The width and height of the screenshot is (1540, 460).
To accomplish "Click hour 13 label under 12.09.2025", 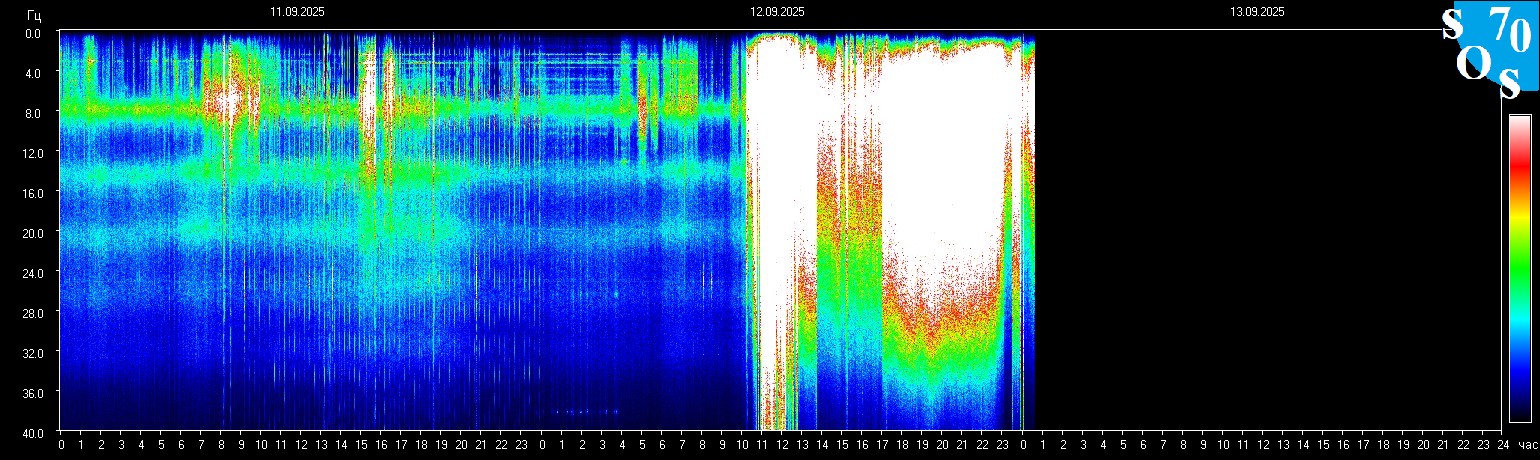I will [x=802, y=445].
